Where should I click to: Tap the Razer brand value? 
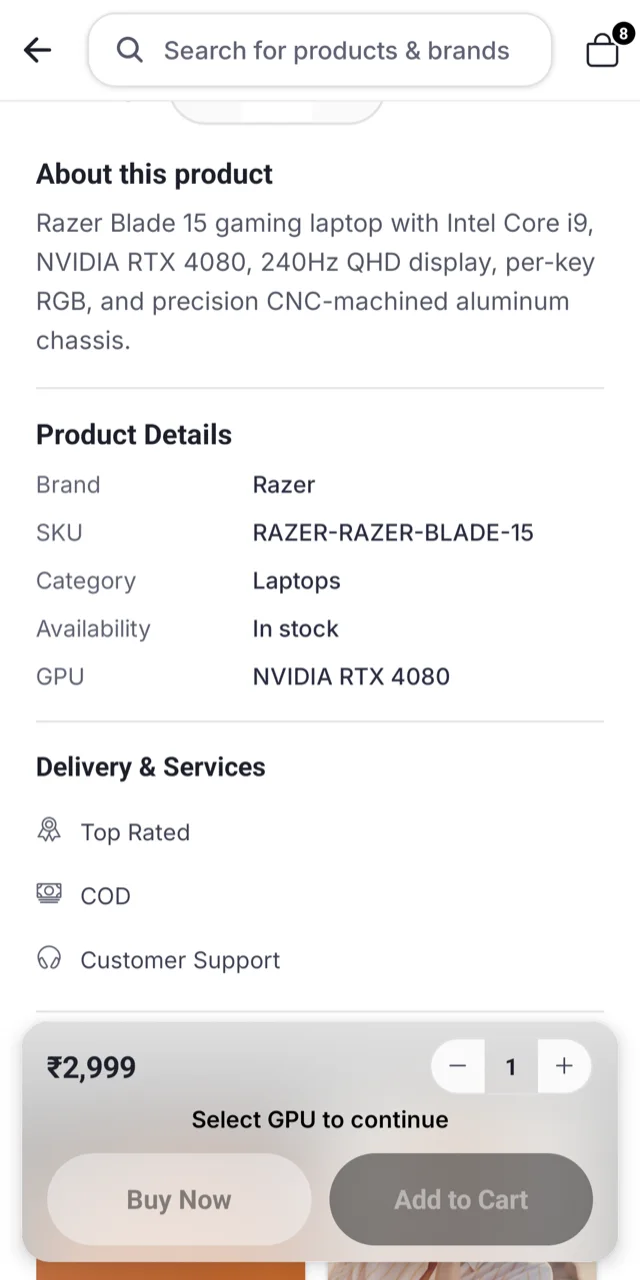point(284,484)
